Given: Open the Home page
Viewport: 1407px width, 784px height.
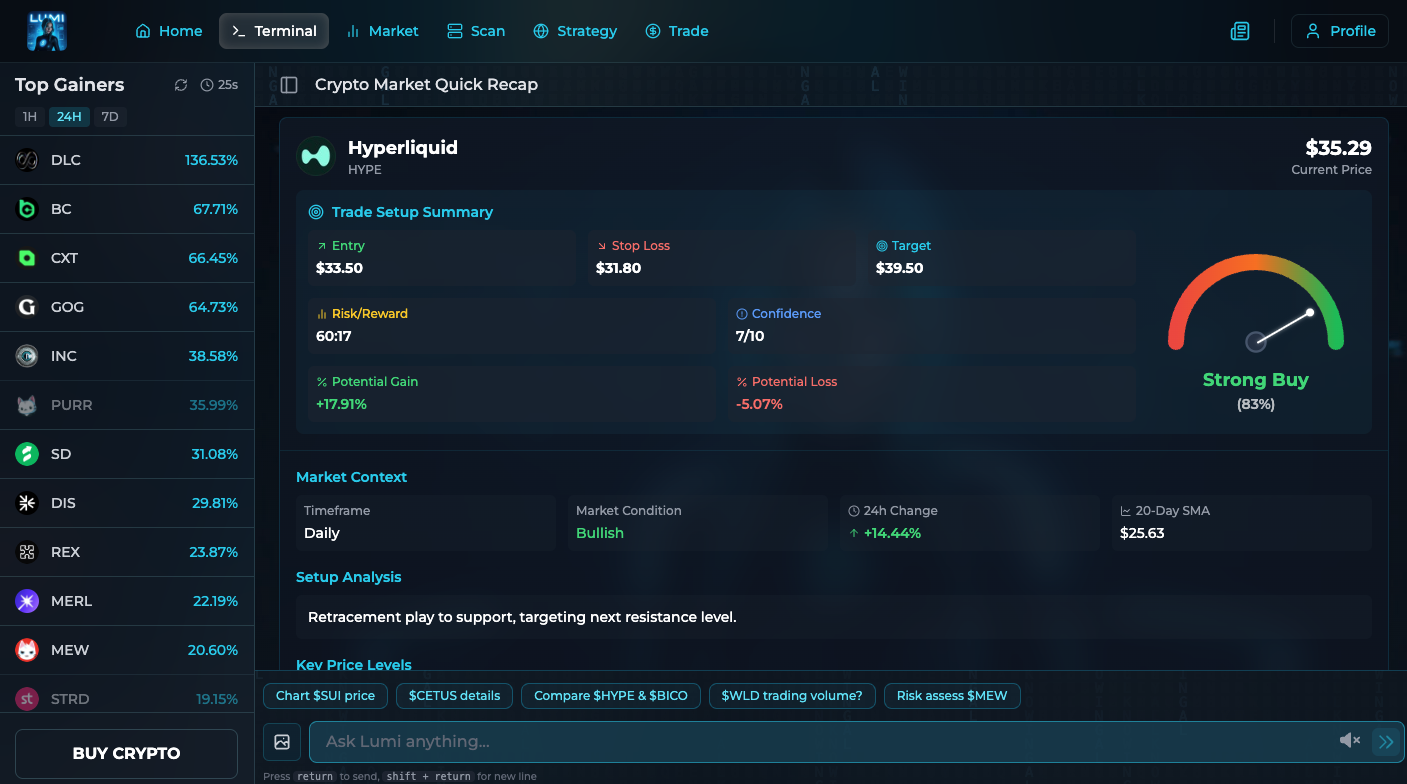Looking at the screenshot, I should click(169, 31).
